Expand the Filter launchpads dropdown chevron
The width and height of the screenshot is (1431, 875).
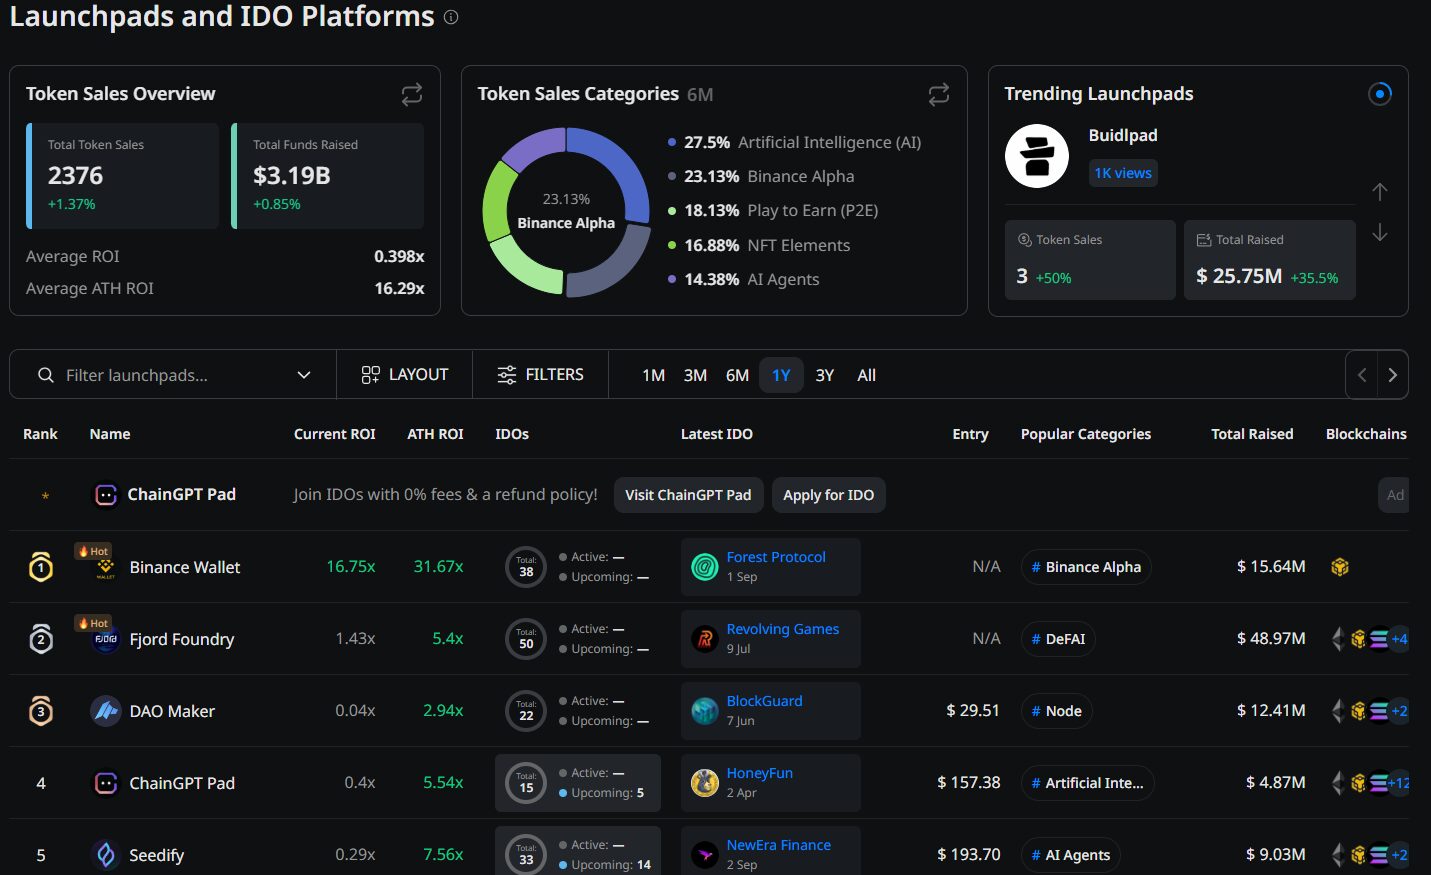(304, 375)
